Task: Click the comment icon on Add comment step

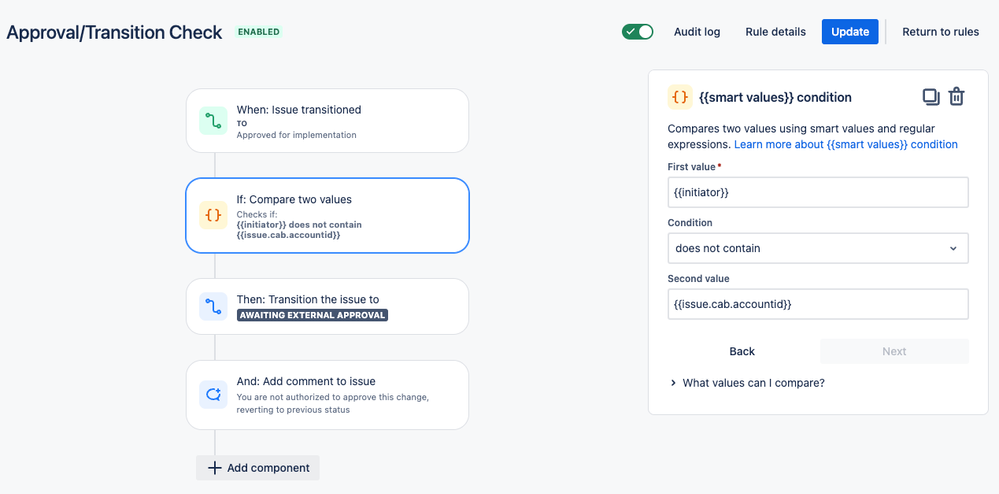Action: click(x=213, y=395)
